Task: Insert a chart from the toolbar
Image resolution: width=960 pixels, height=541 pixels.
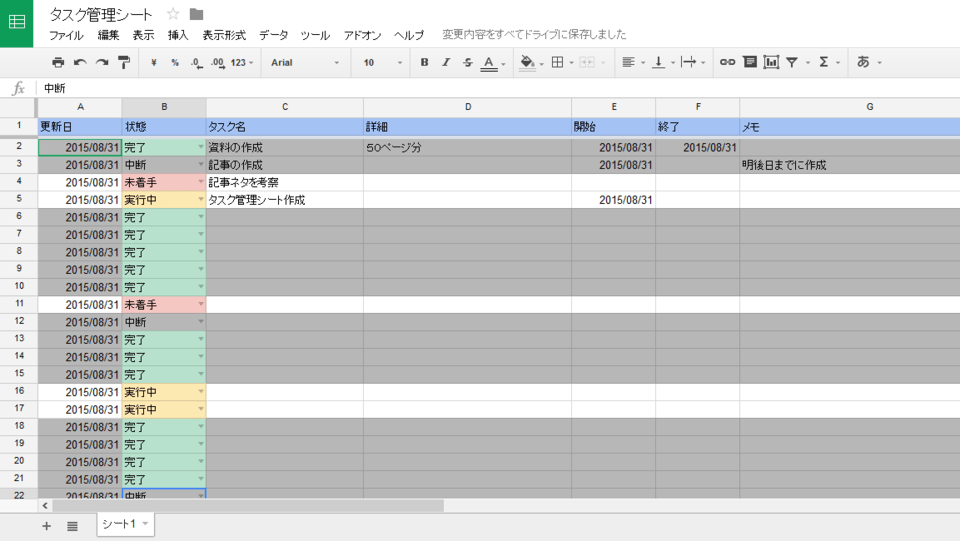Action: [x=771, y=63]
